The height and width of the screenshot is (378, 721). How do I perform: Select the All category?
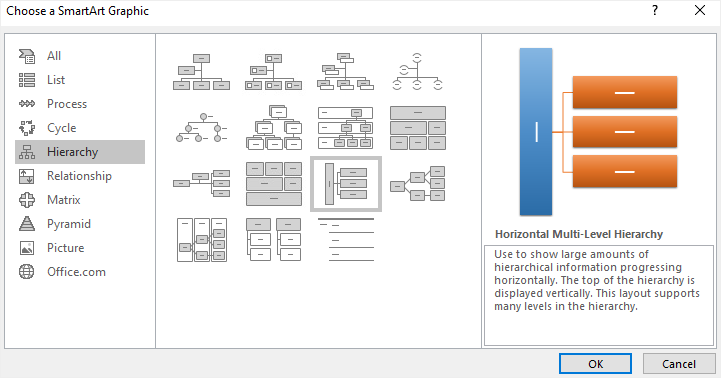pyautogui.click(x=80, y=56)
